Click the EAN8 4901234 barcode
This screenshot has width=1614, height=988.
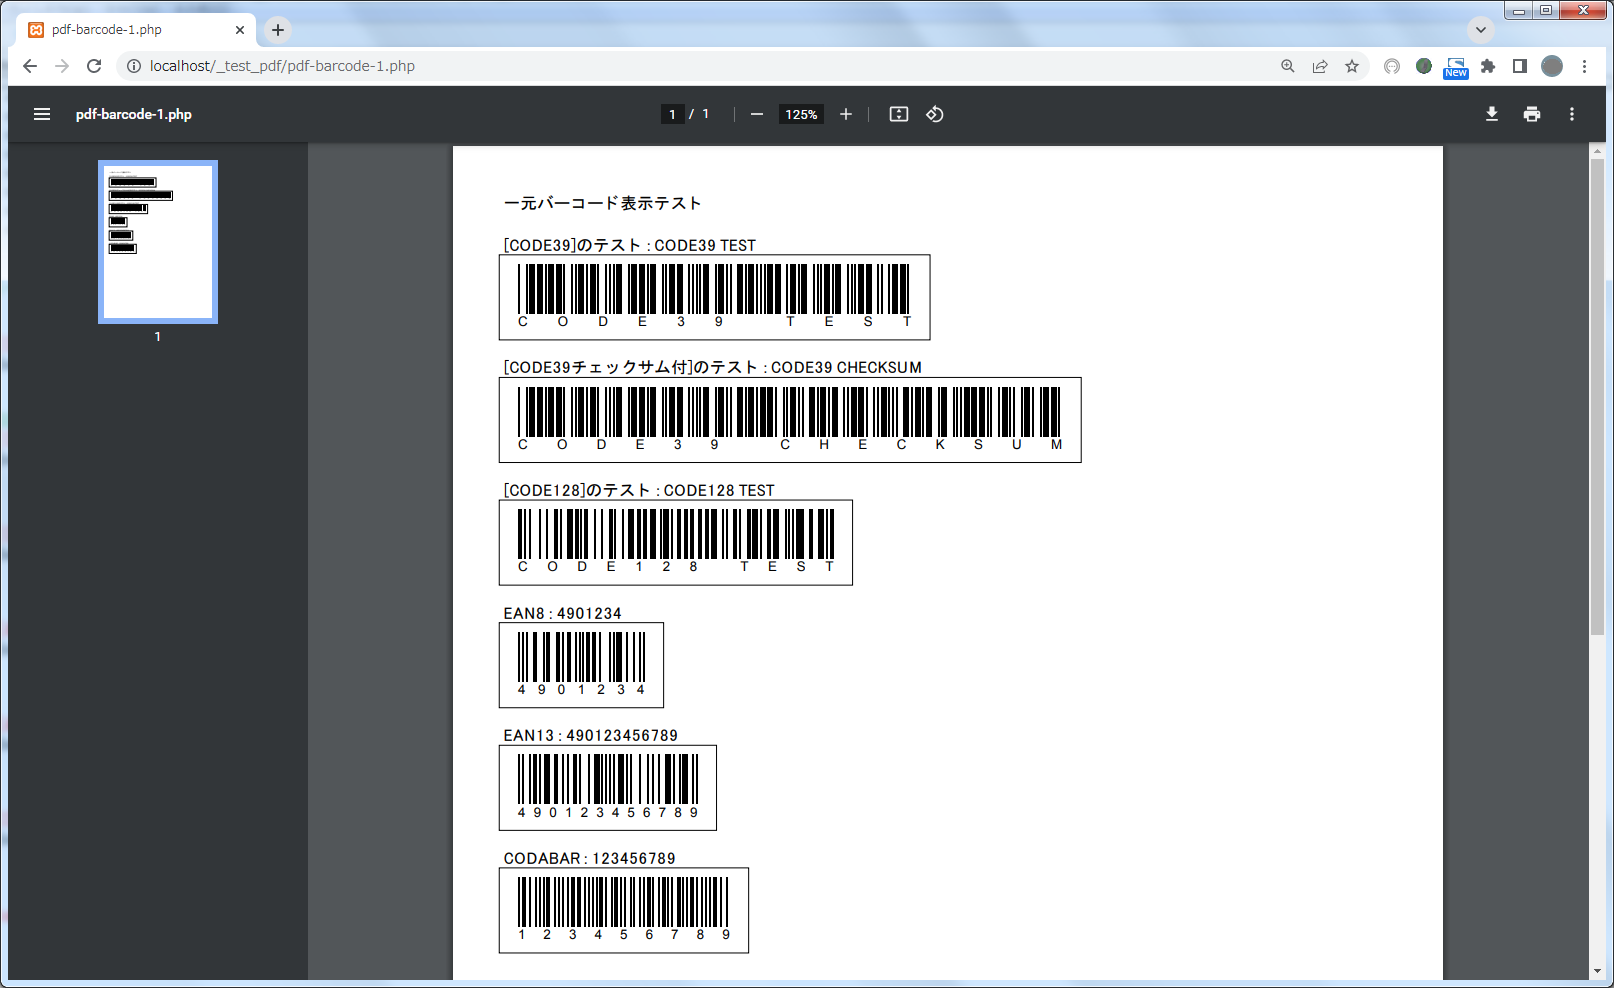point(581,665)
